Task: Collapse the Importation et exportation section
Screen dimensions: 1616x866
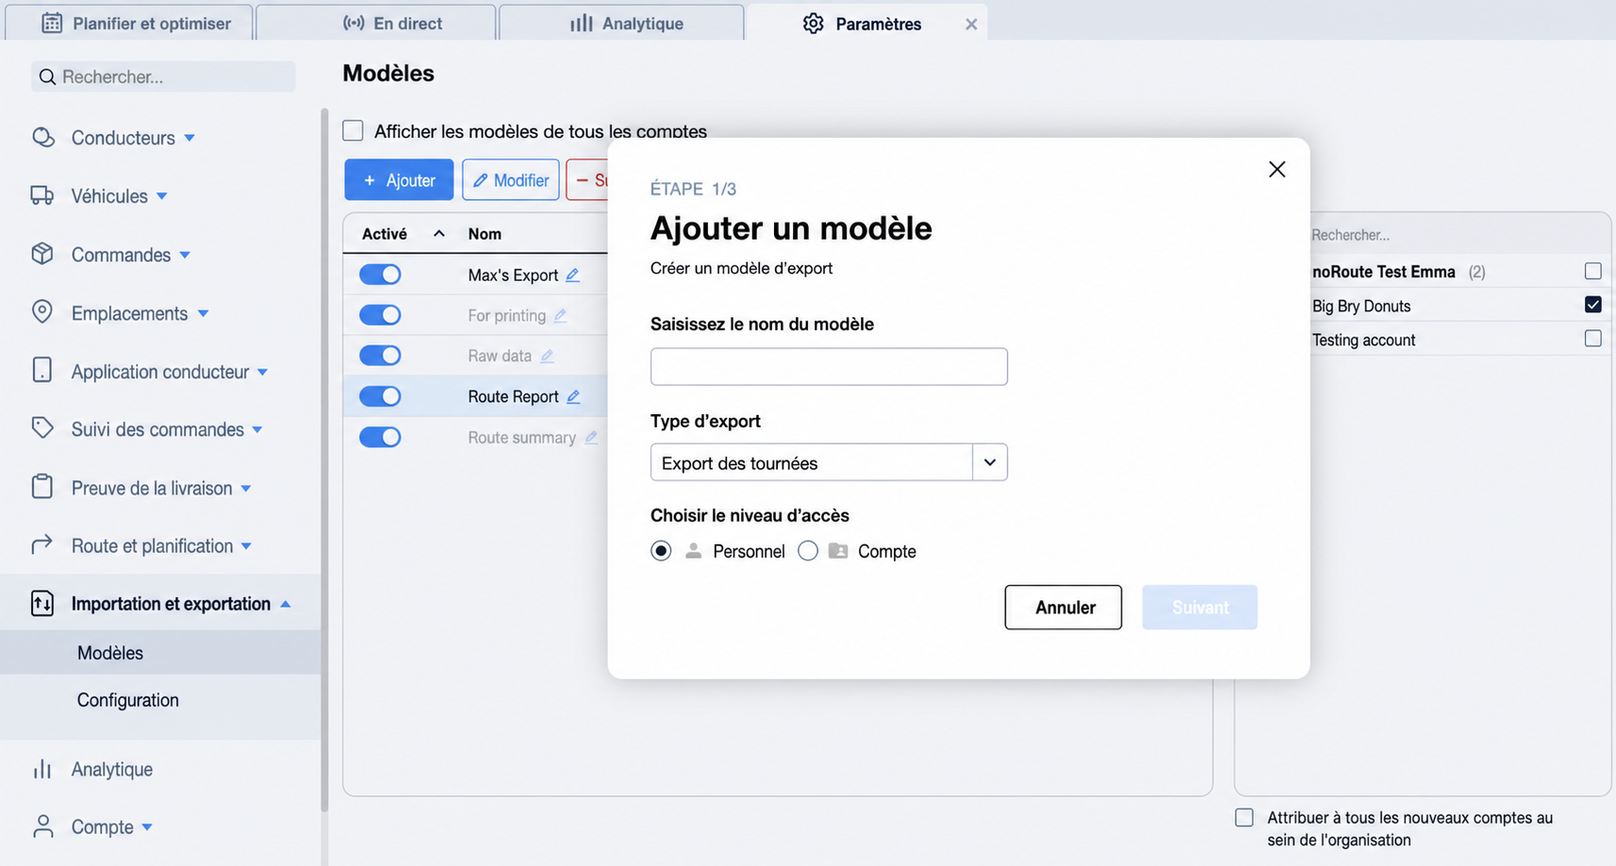Action: [x=285, y=604]
